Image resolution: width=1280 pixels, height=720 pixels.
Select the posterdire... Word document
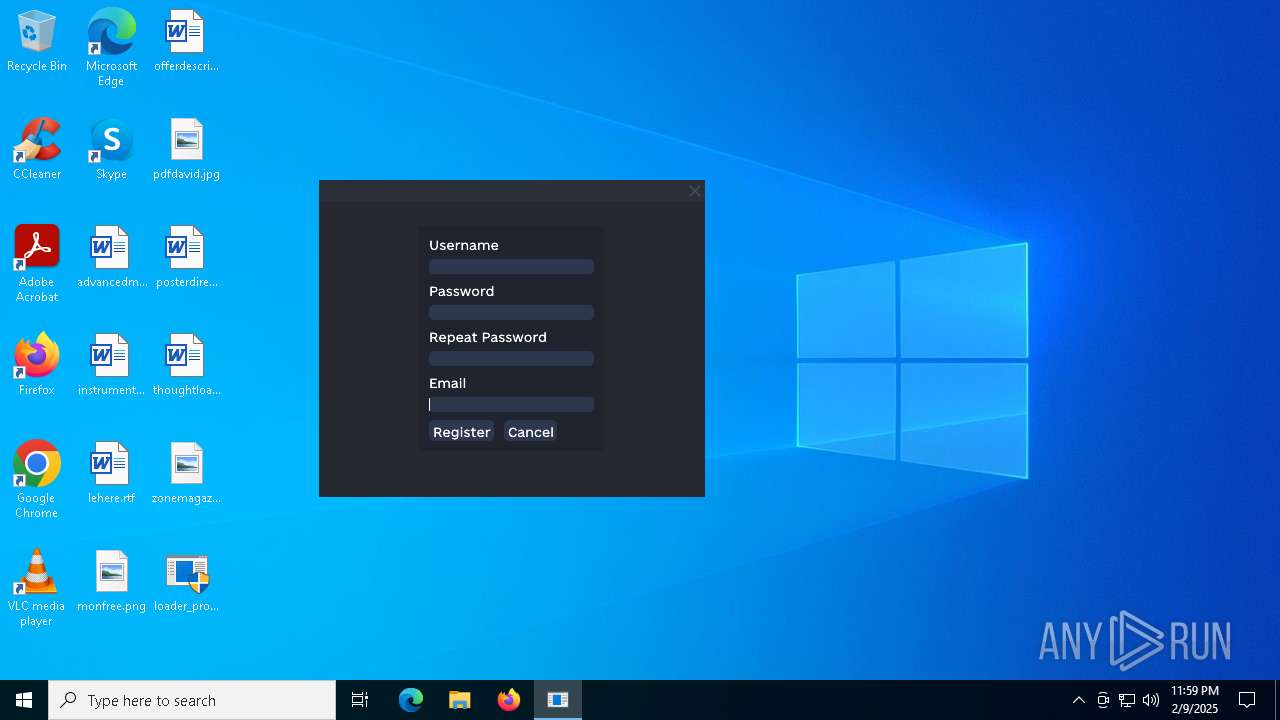tap(186, 257)
